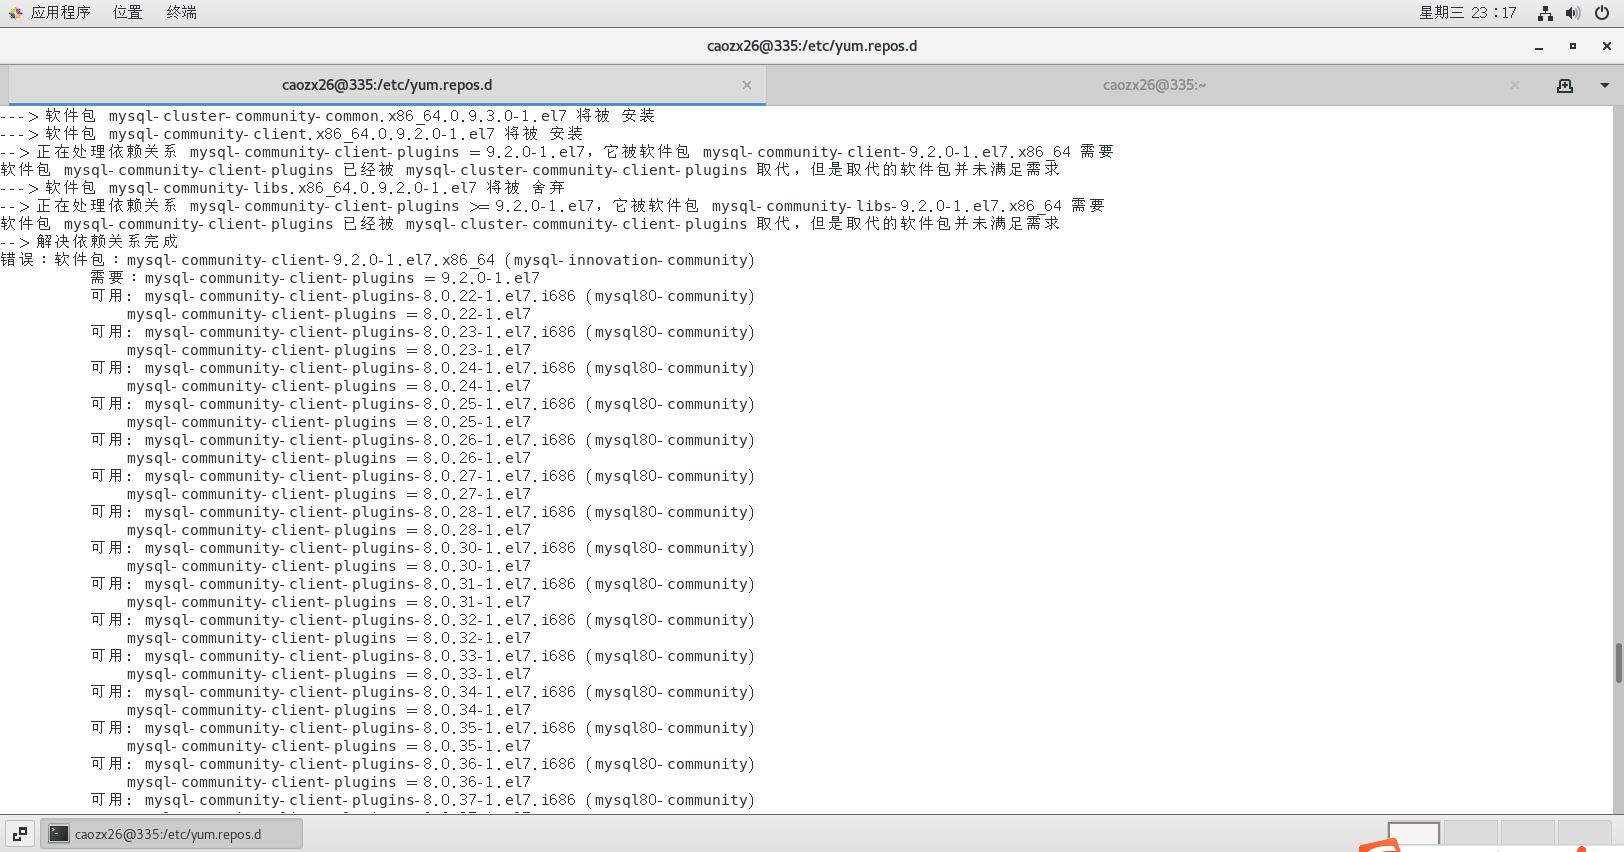
Task: Close the terminal window
Action: pos(1607,46)
